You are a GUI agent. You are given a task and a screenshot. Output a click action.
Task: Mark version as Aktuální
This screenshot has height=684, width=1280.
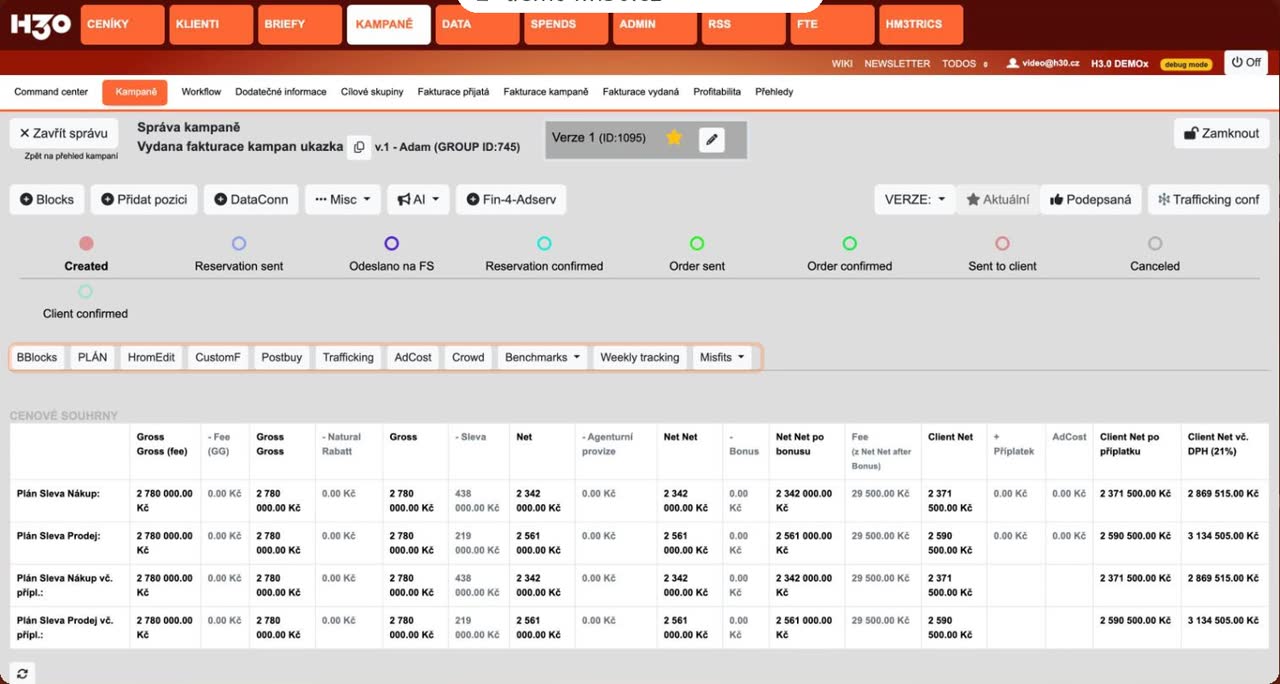pos(997,199)
